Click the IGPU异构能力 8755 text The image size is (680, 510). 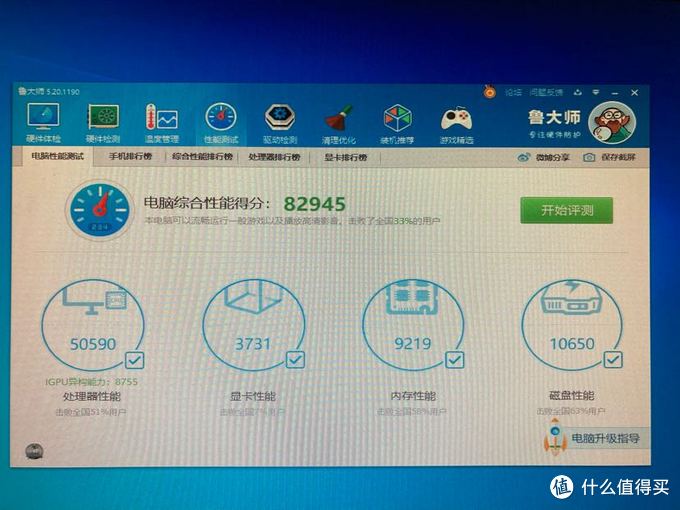92,382
